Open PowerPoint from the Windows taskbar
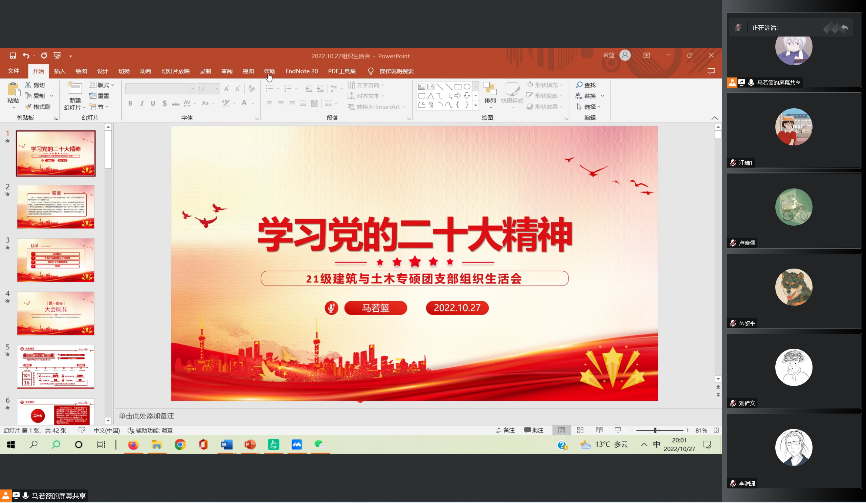This screenshot has width=866, height=503. coord(249,444)
